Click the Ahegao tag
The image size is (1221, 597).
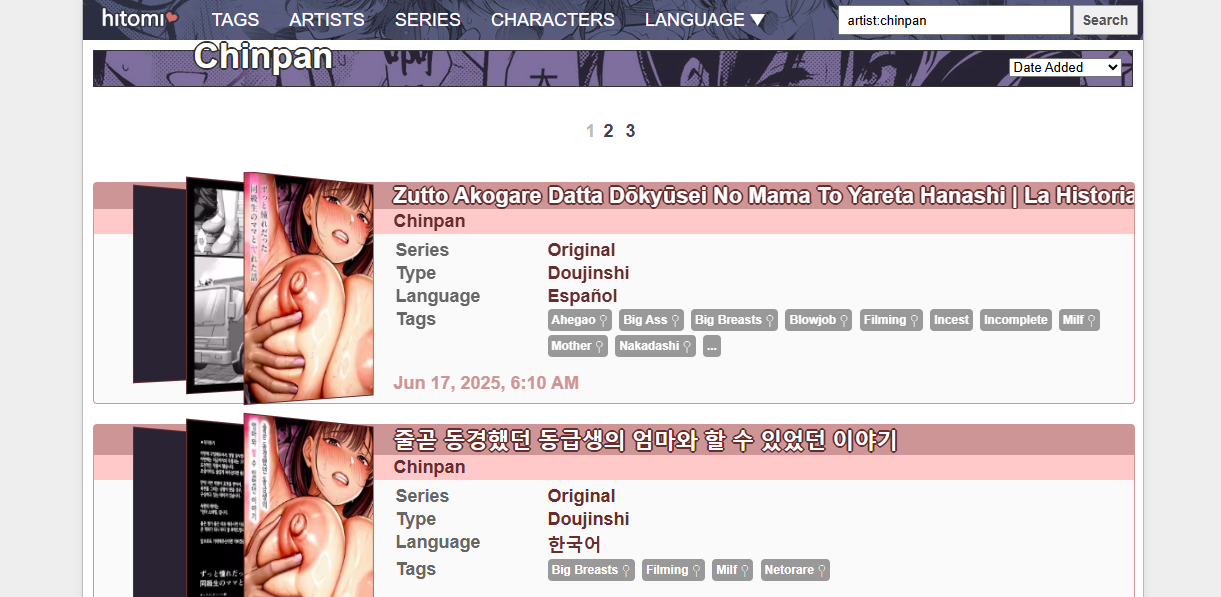[x=580, y=320]
